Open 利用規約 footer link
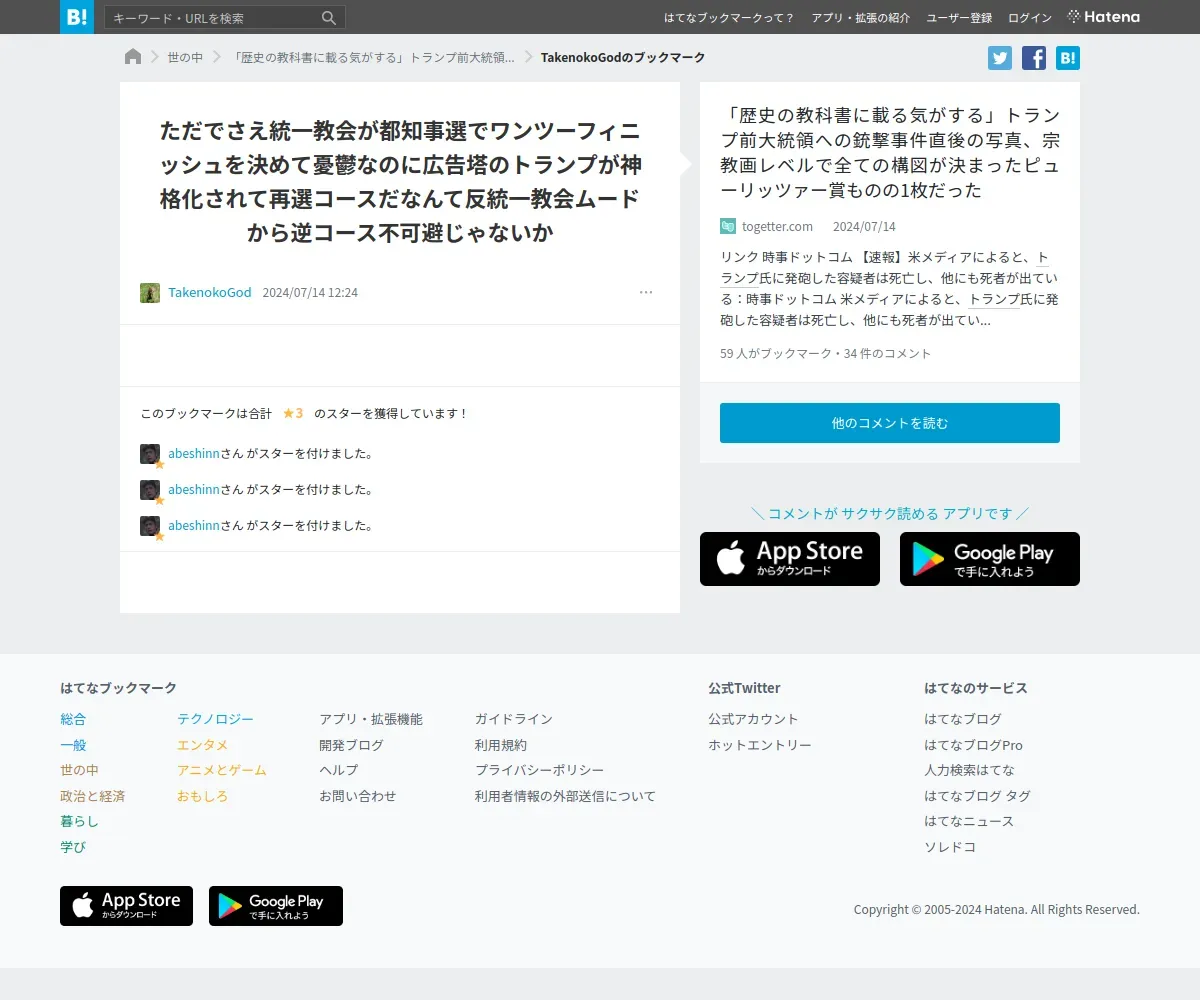Image resolution: width=1200 pixels, height=1000 pixels. click(x=501, y=745)
